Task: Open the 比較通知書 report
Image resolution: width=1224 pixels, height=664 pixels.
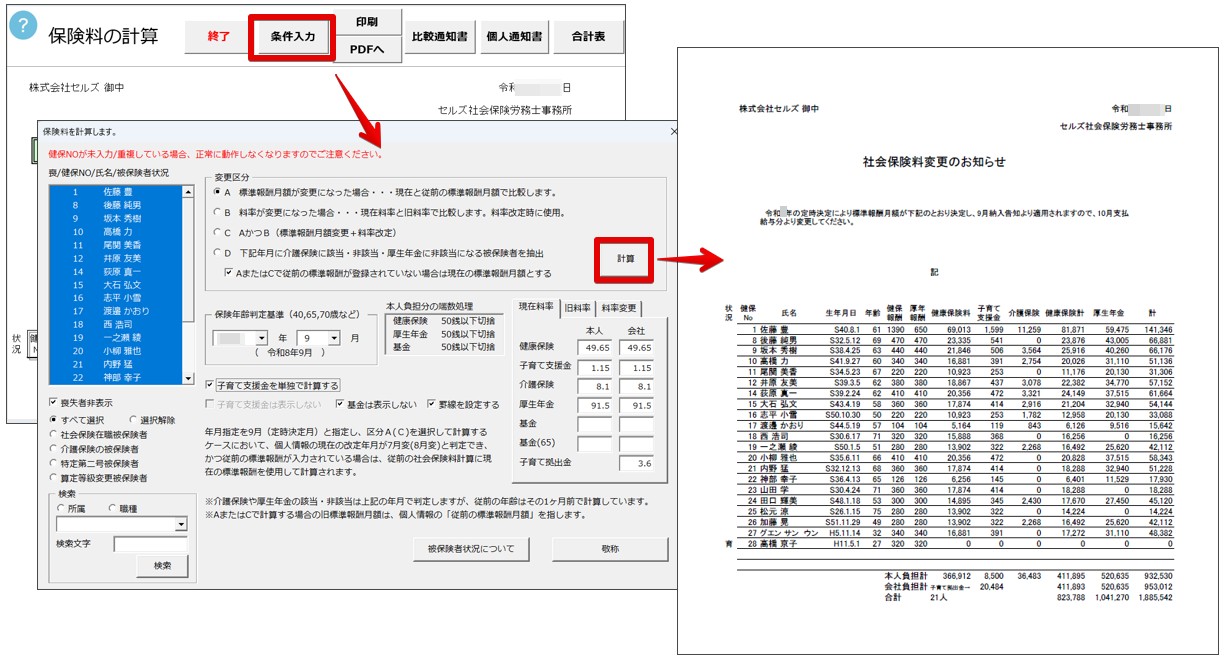Action: [x=439, y=37]
